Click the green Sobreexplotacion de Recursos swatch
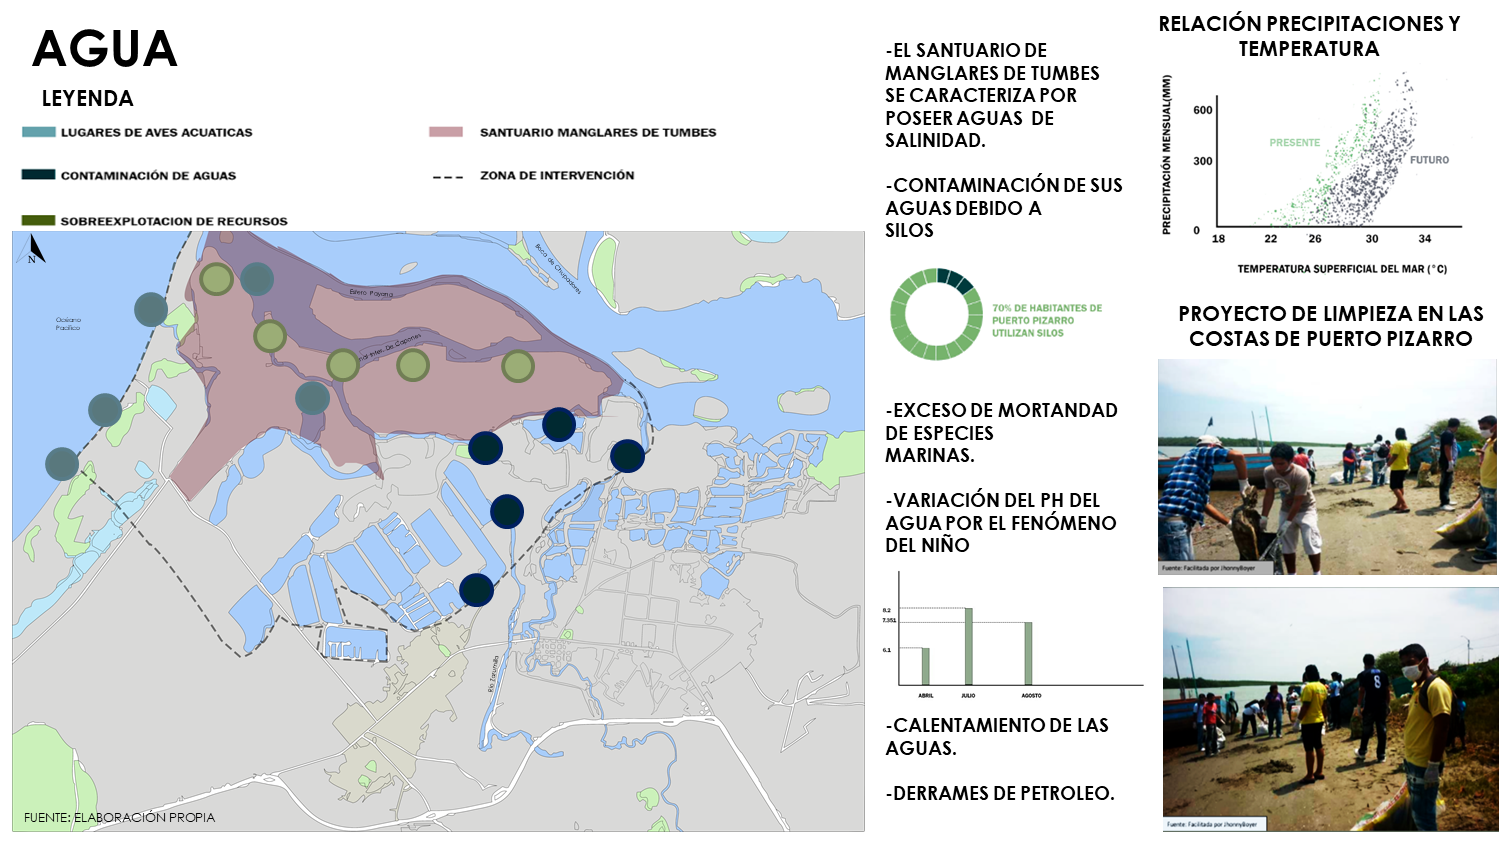Screen dimensions: 1508x845 click(x=39, y=221)
